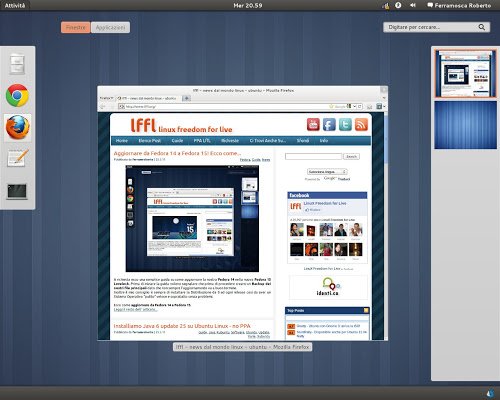Launch Google Chrome from the dash

point(17,95)
